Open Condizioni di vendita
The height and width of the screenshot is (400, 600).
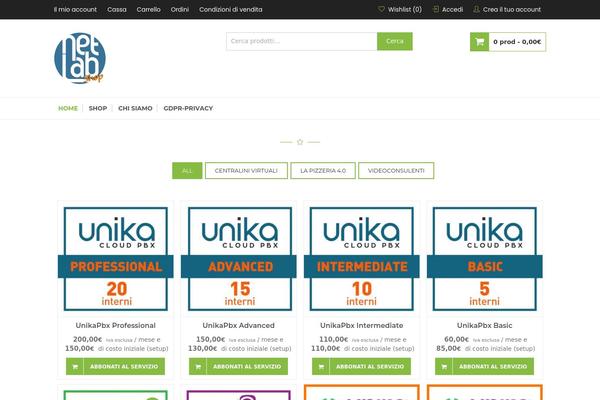pos(231,9)
